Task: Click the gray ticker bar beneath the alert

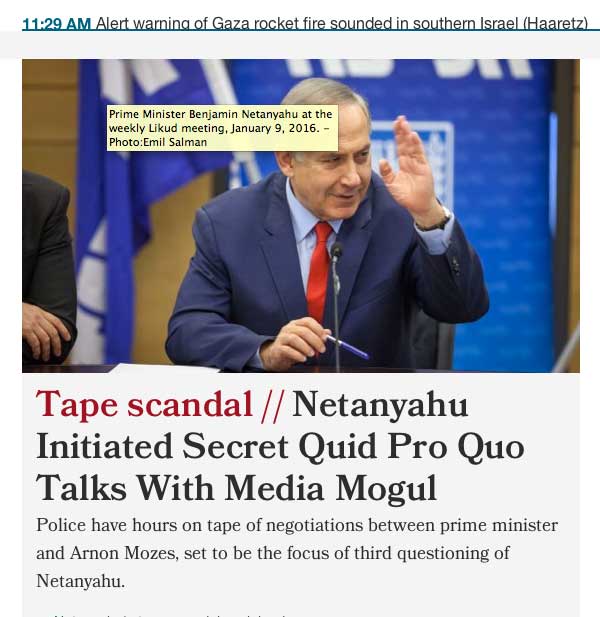Action: coord(300,44)
